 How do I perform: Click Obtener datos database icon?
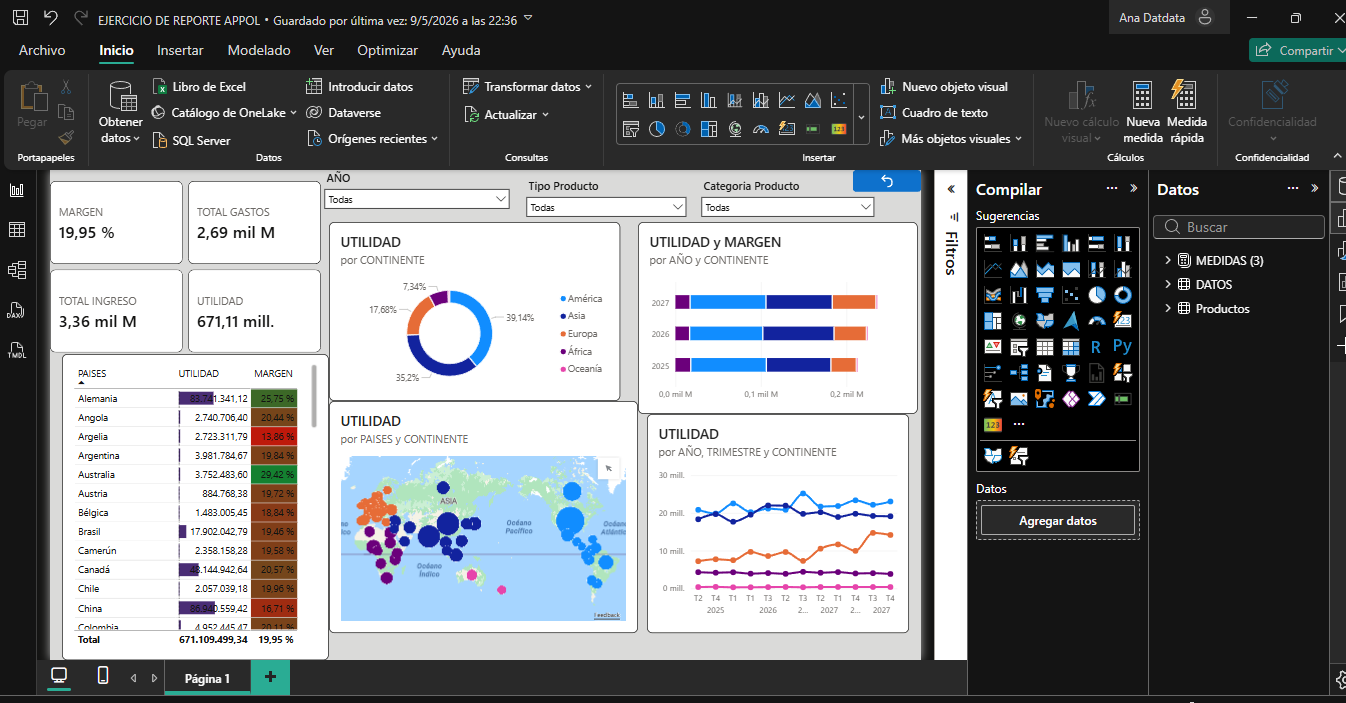pos(123,96)
